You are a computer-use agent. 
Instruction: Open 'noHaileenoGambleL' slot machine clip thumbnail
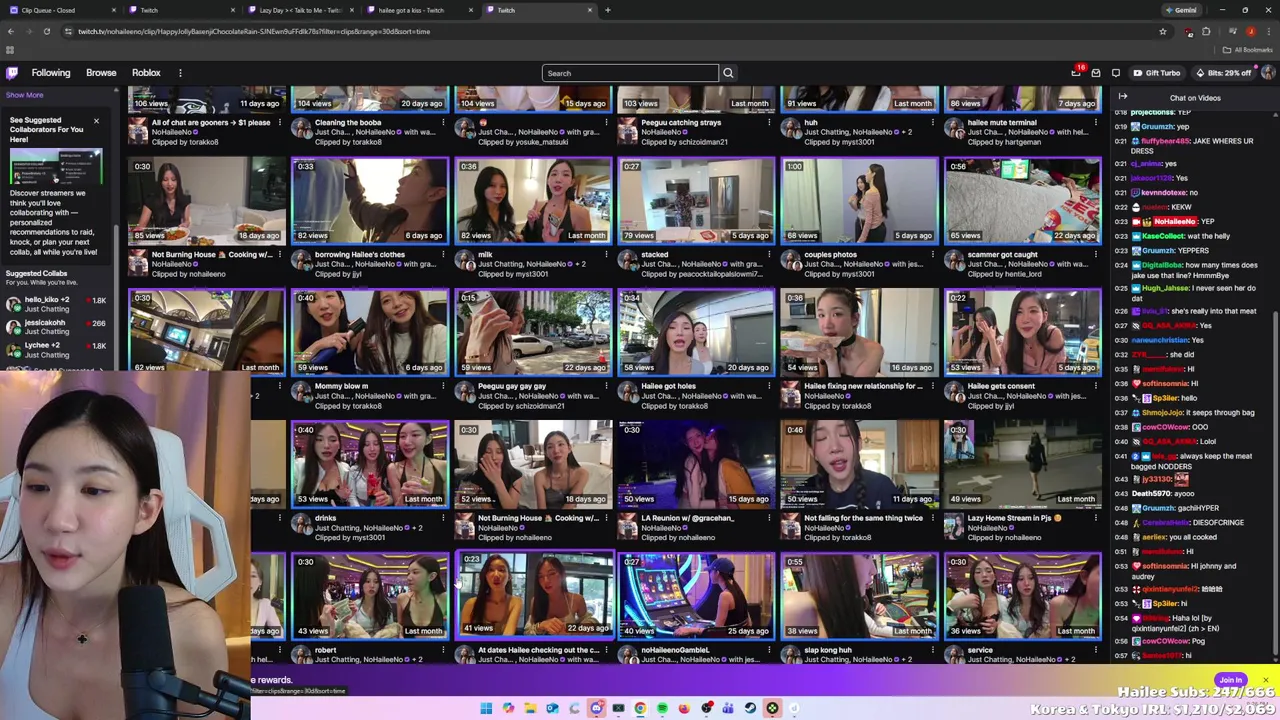click(x=696, y=596)
